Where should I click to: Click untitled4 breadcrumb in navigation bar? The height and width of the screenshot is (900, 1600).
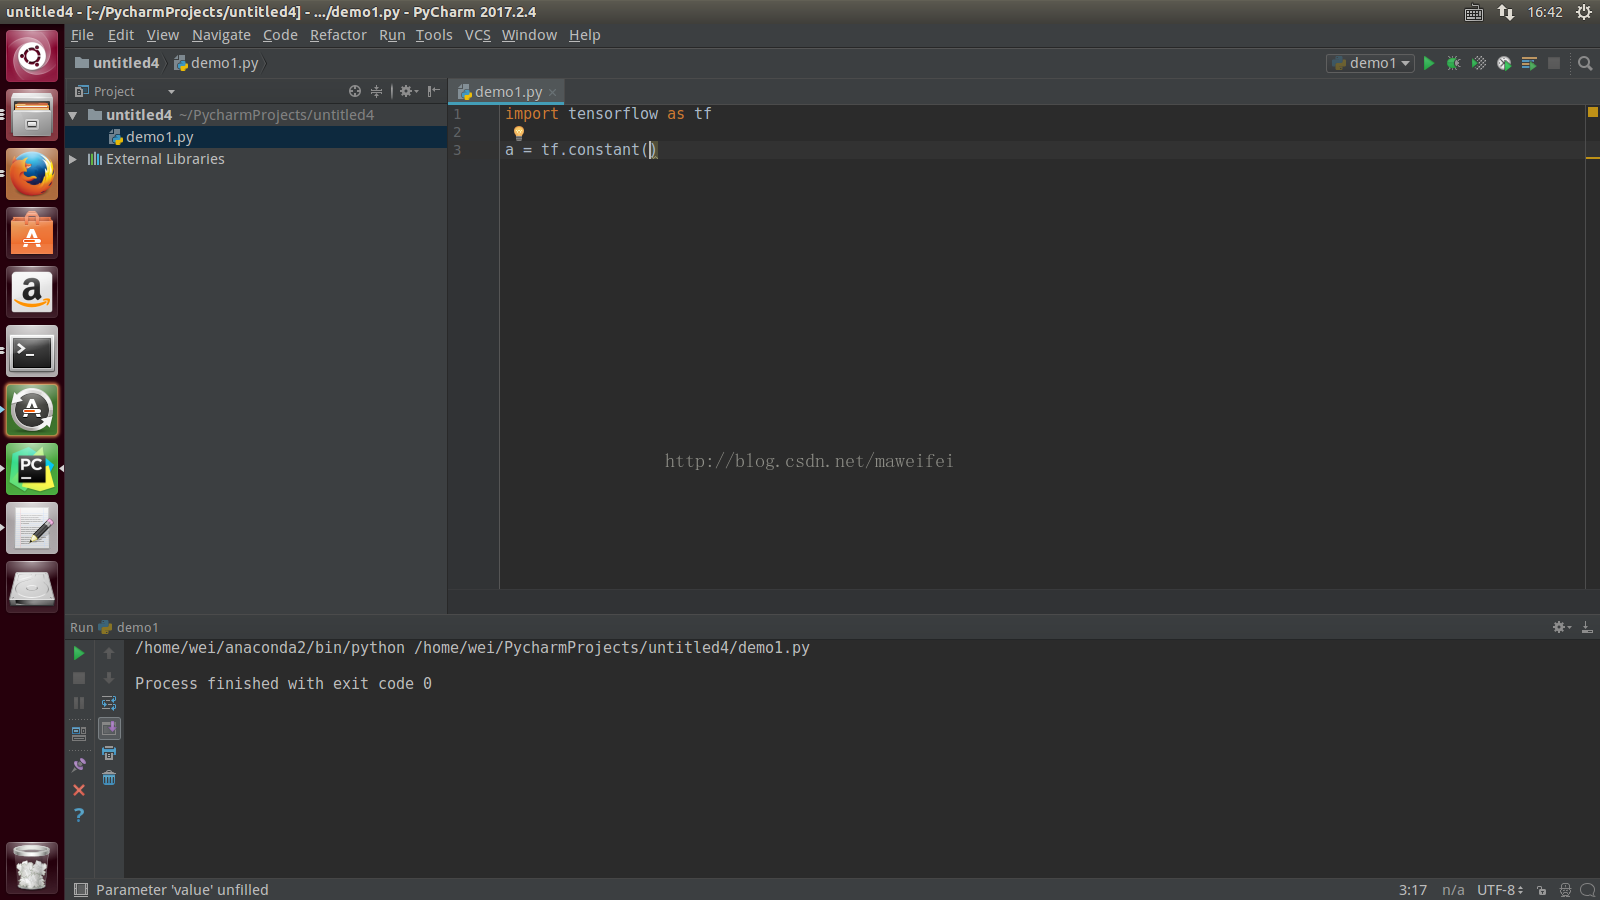pos(117,63)
